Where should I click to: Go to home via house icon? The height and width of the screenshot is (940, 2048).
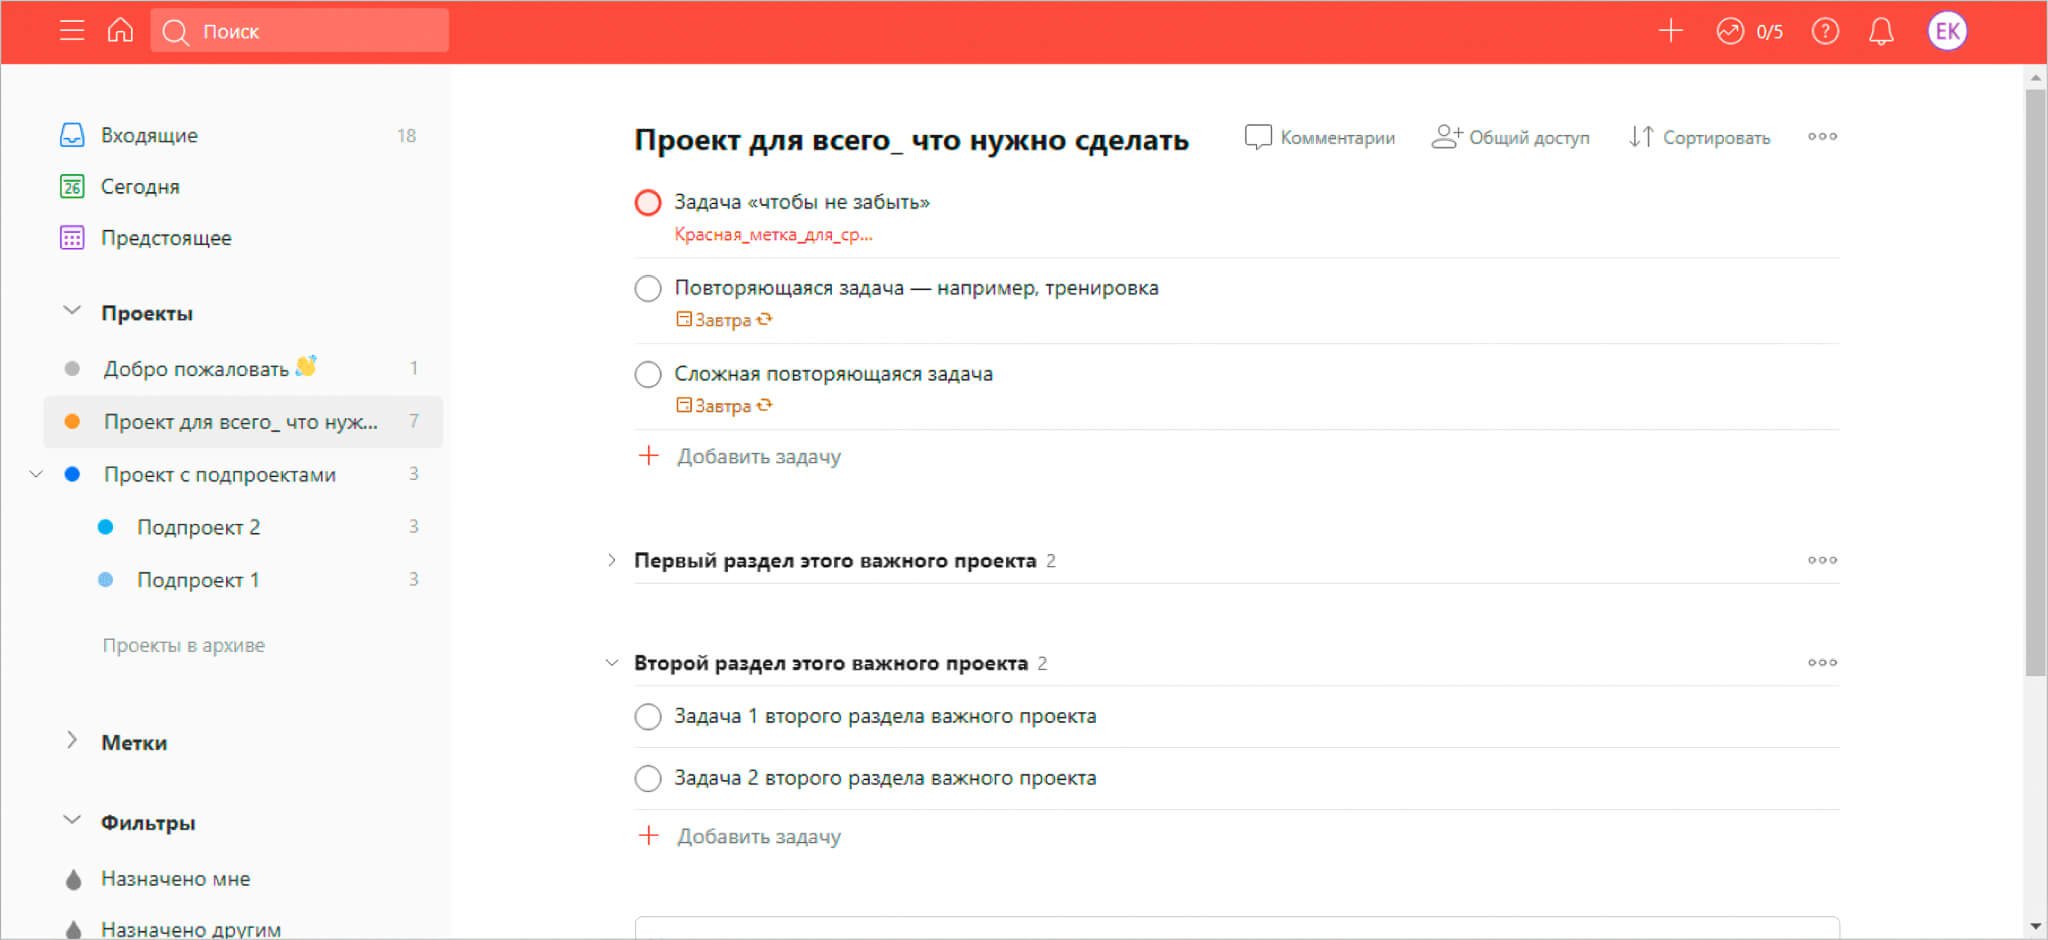pyautogui.click(x=120, y=31)
